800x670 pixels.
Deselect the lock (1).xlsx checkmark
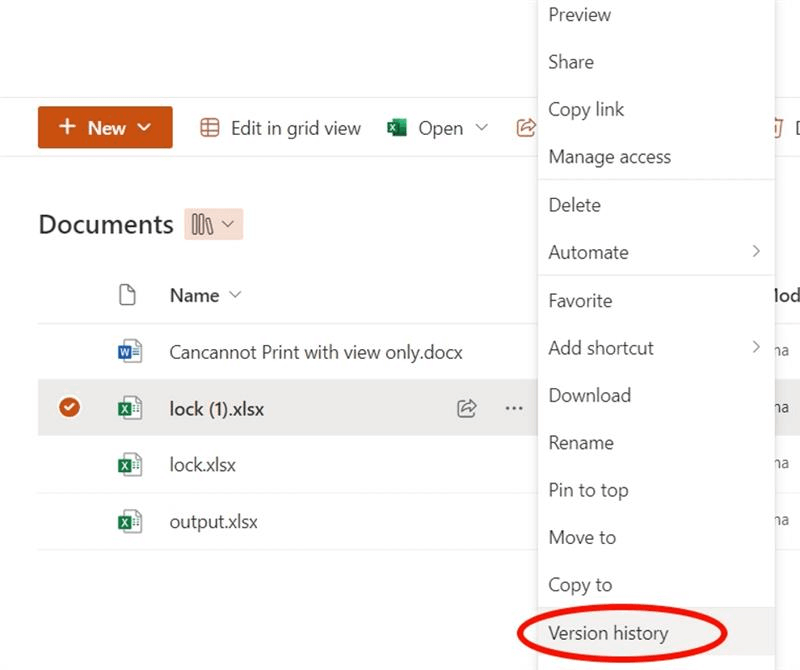coord(69,407)
